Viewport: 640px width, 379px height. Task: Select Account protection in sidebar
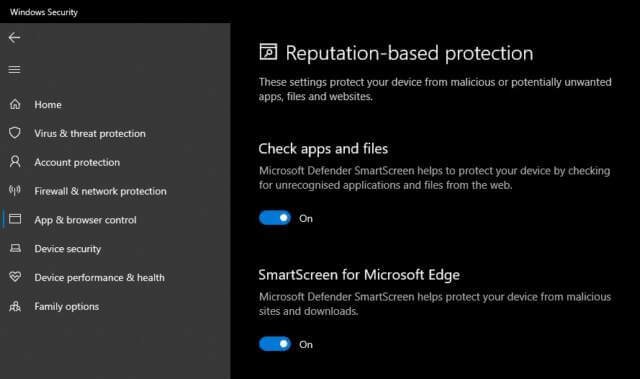pos(77,162)
